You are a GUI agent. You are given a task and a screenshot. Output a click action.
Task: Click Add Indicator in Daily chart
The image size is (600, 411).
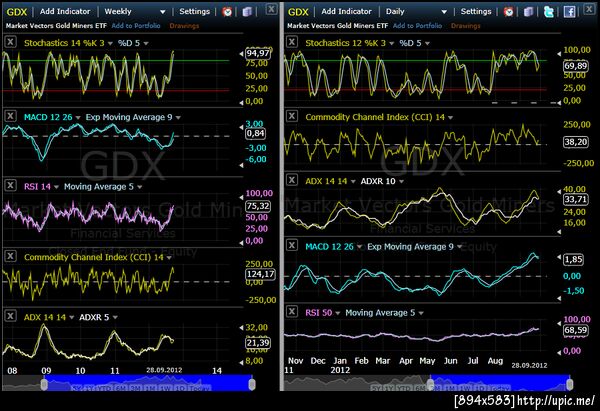pos(346,11)
